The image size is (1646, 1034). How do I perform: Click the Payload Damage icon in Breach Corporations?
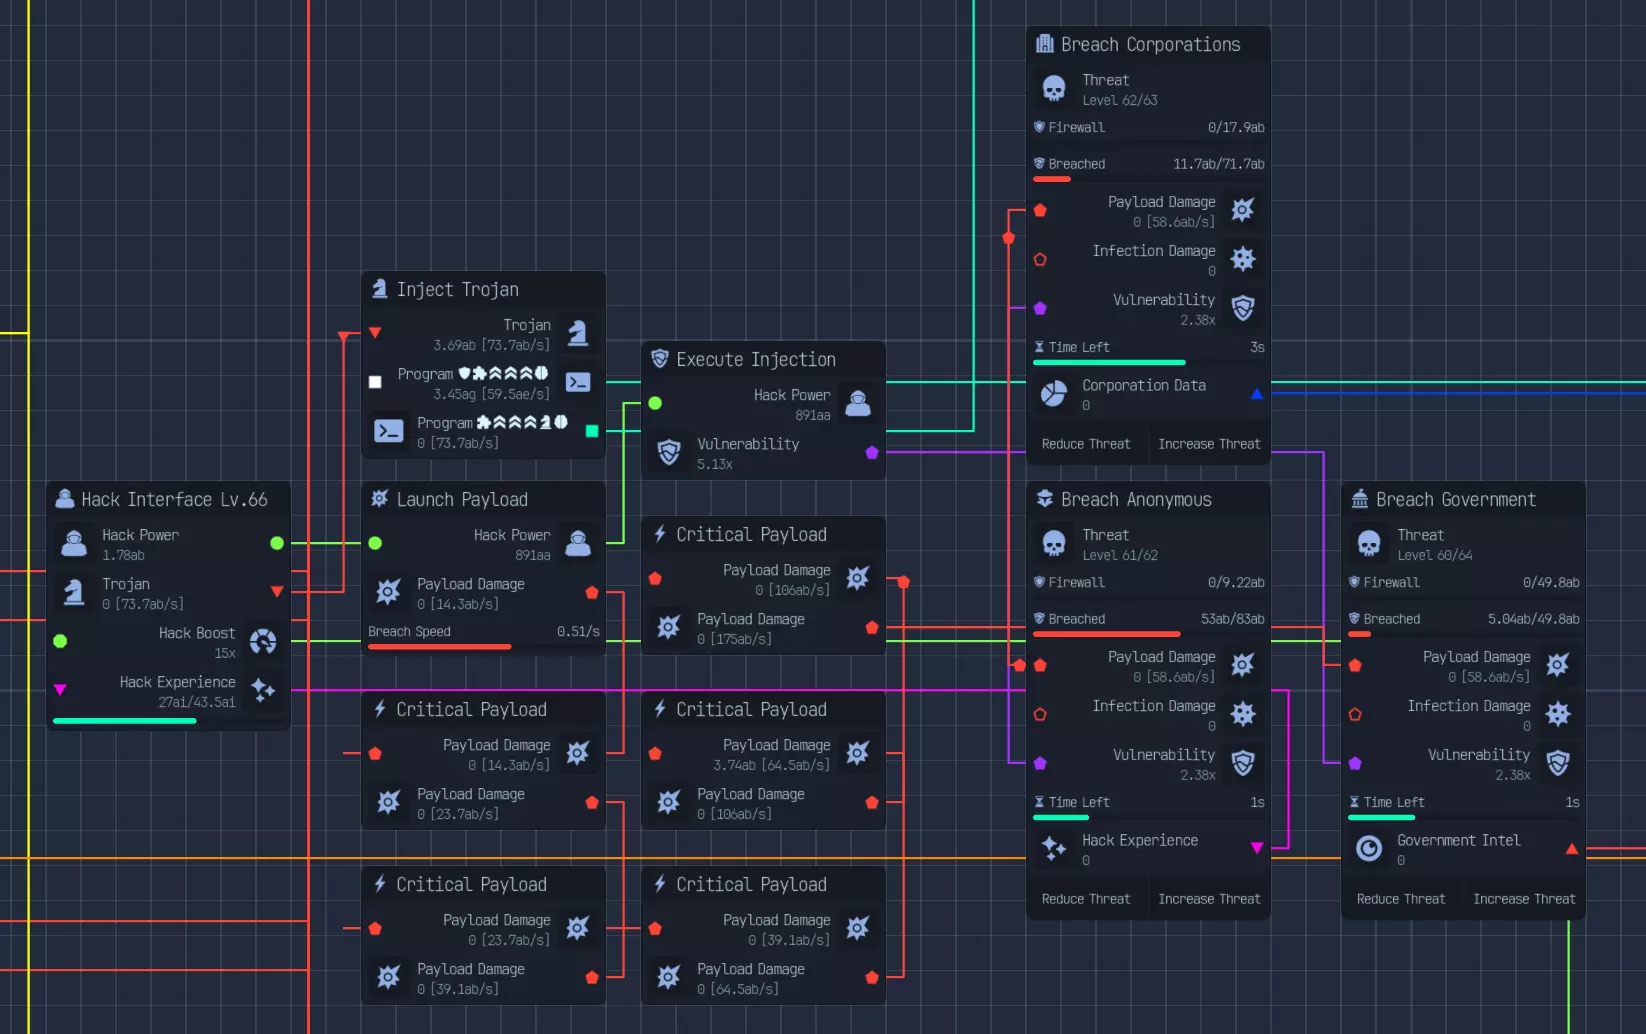(1243, 211)
